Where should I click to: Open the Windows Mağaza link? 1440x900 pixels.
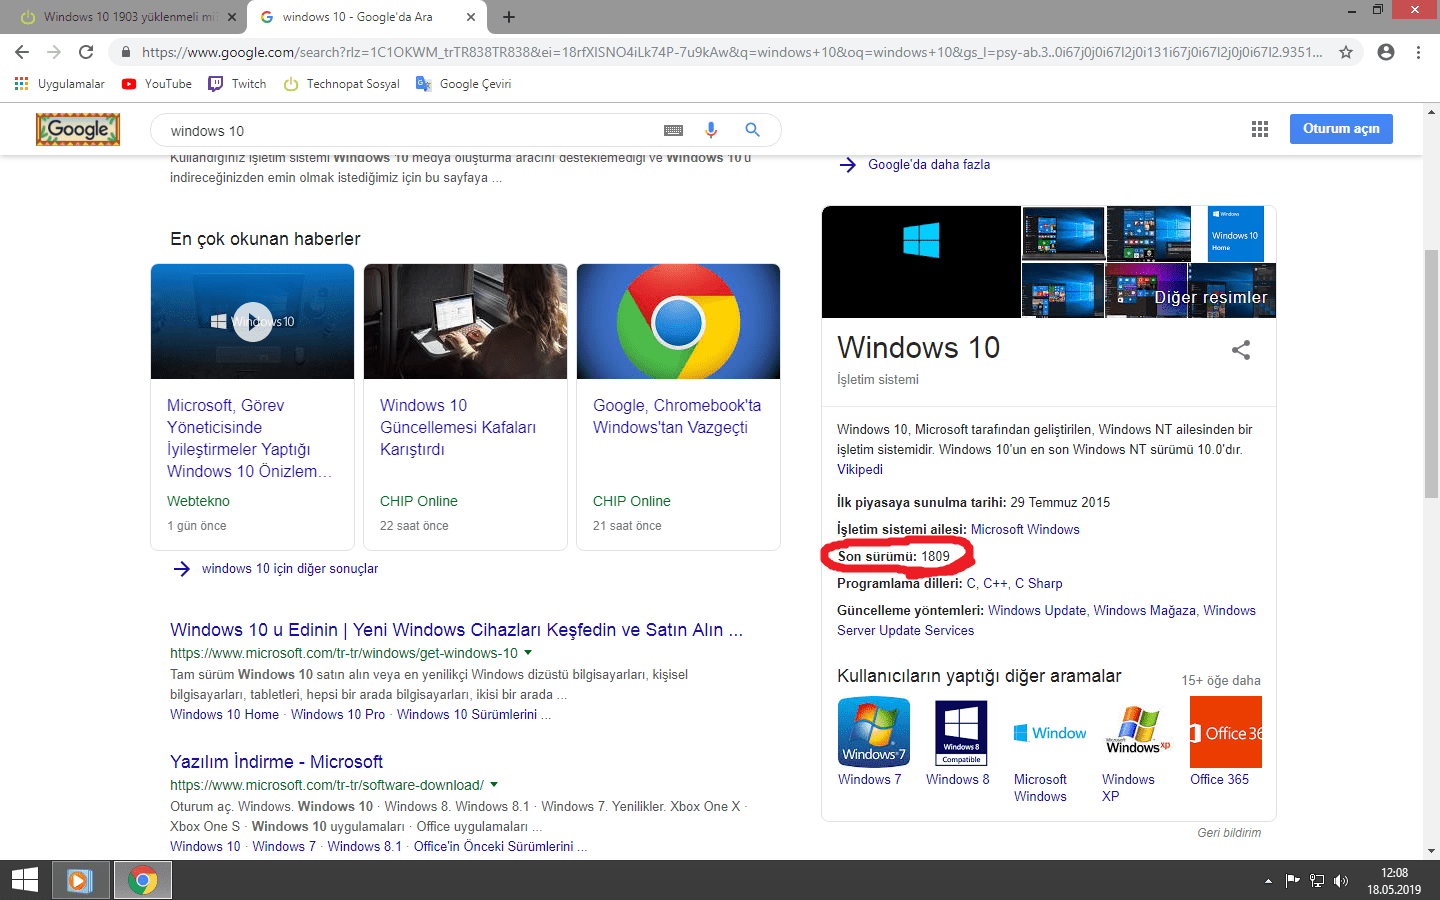point(1144,611)
